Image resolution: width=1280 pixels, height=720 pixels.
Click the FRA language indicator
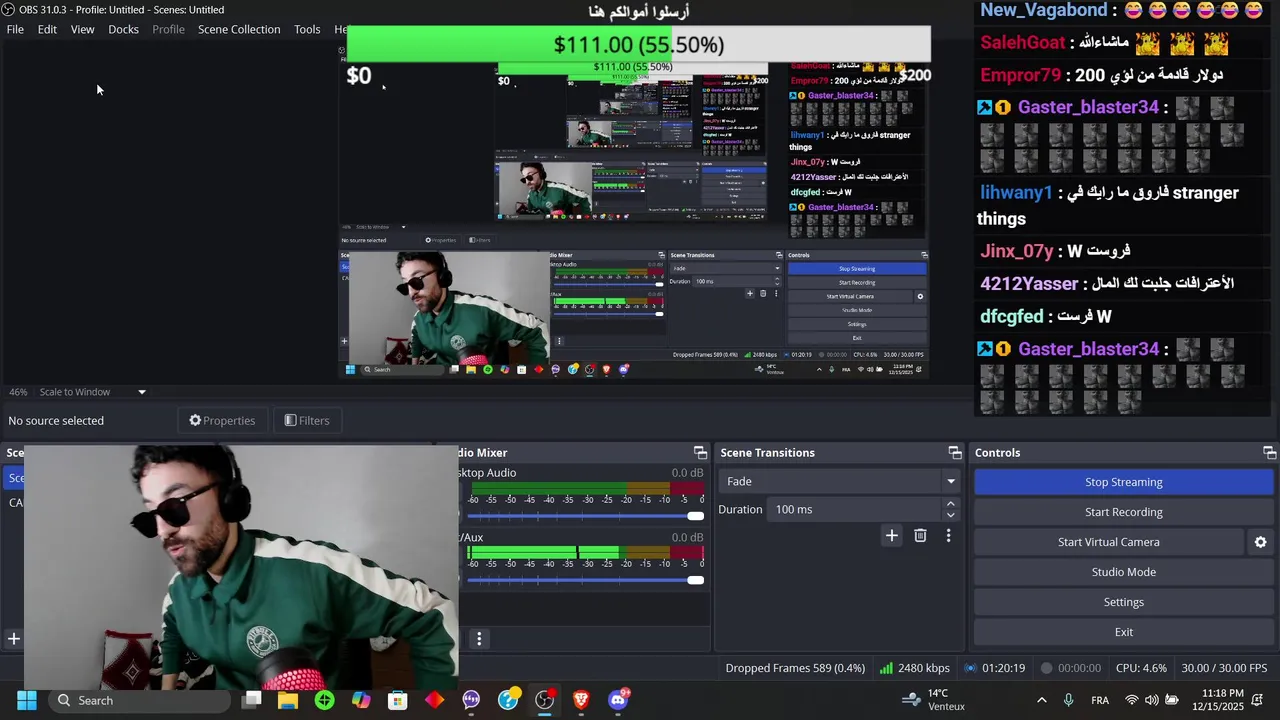[1100, 700]
